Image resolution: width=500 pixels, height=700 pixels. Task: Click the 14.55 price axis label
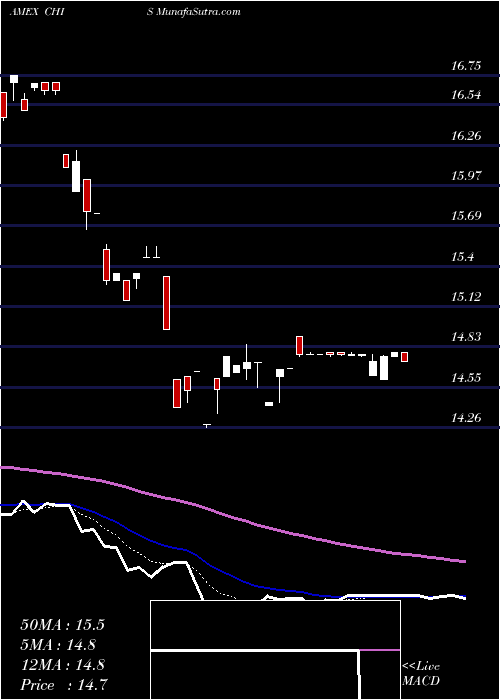466,378
